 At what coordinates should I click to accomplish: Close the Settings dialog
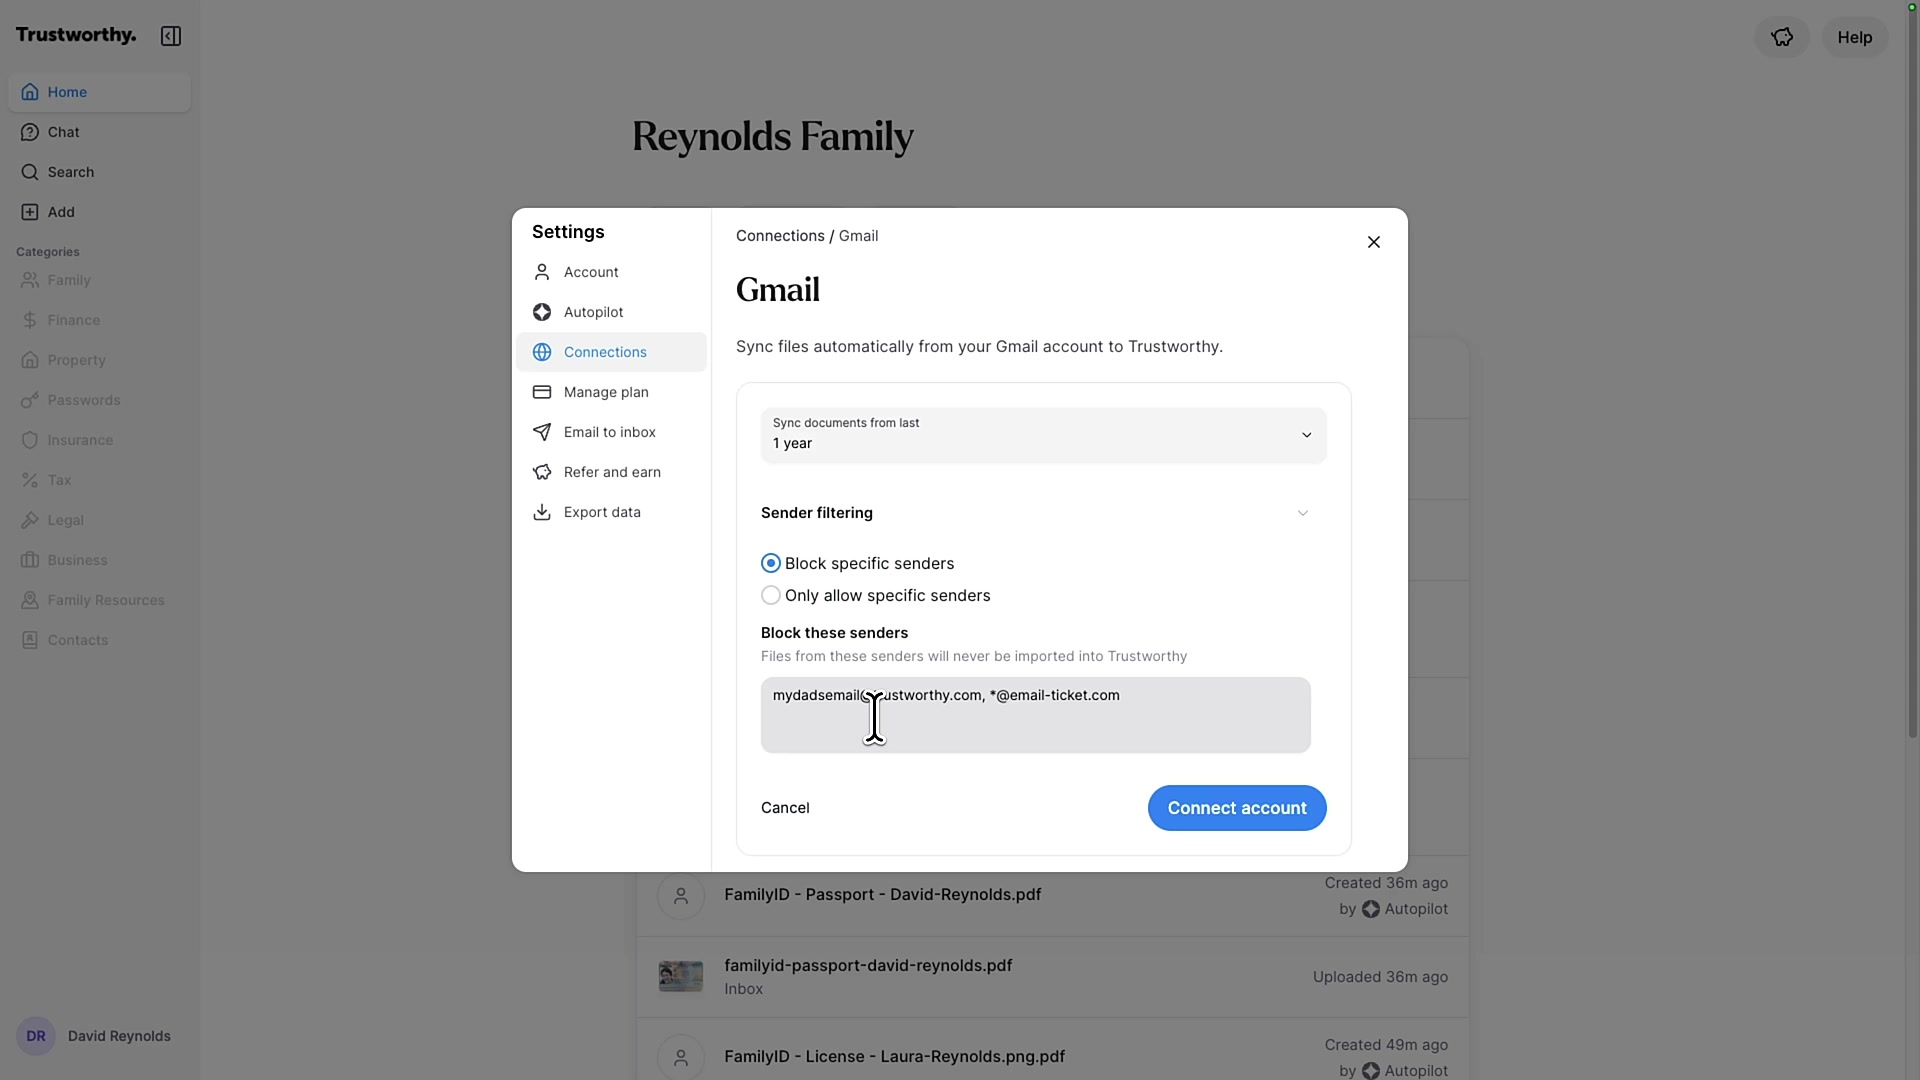pos(1374,242)
